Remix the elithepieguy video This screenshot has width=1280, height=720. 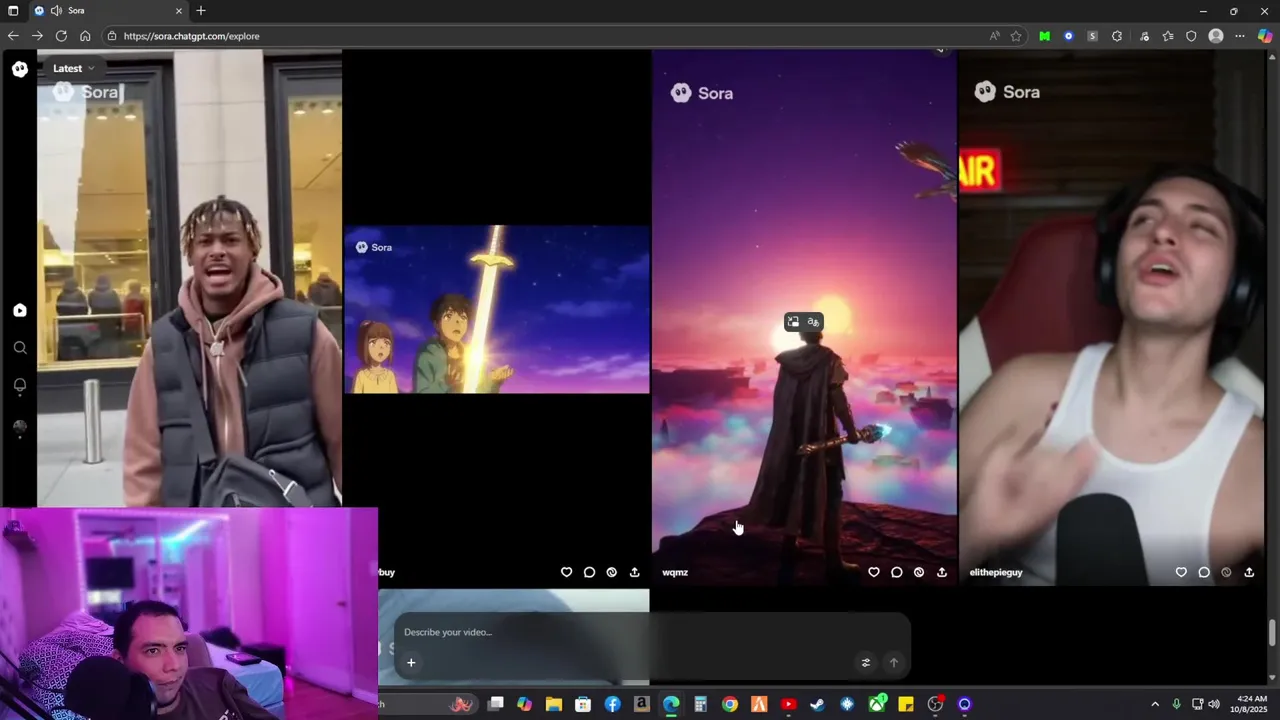tap(1226, 572)
